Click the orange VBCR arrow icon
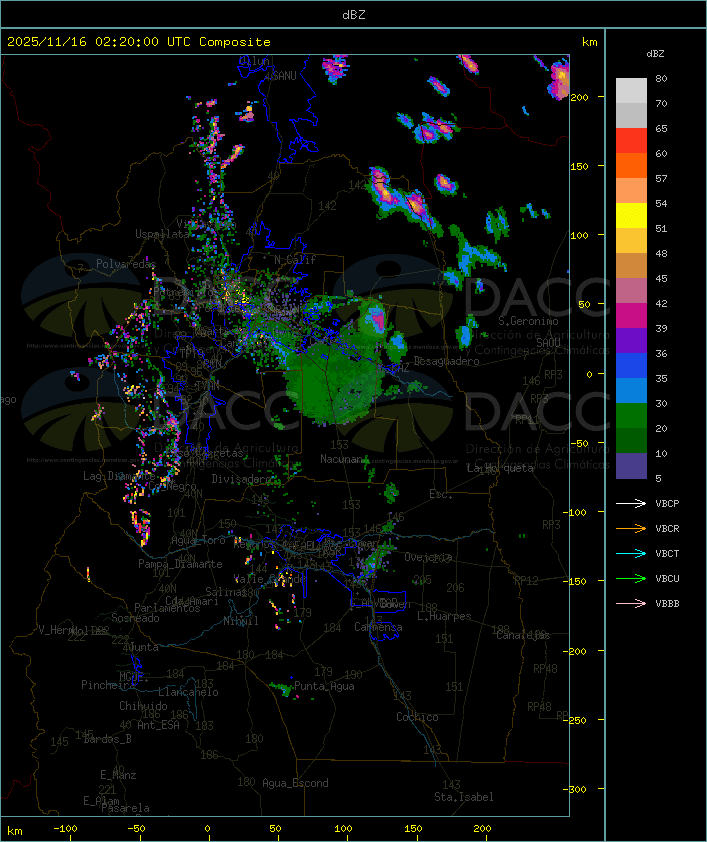Viewport: 707px width, 842px height. point(631,528)
